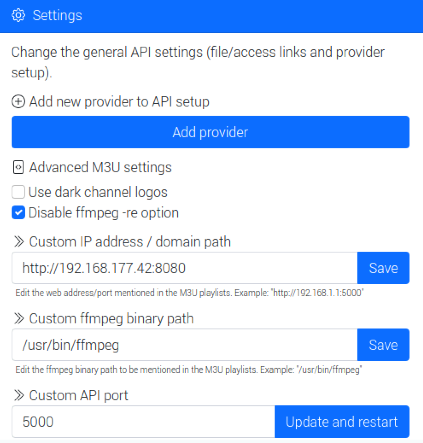Save the custom IP address field
The height and width of the screenshot is (443, 423).
[383, 268]
